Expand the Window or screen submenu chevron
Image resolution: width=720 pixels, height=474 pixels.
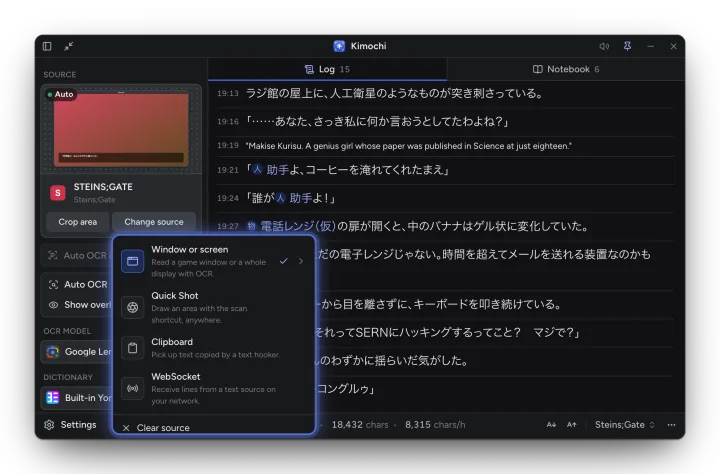301,261
